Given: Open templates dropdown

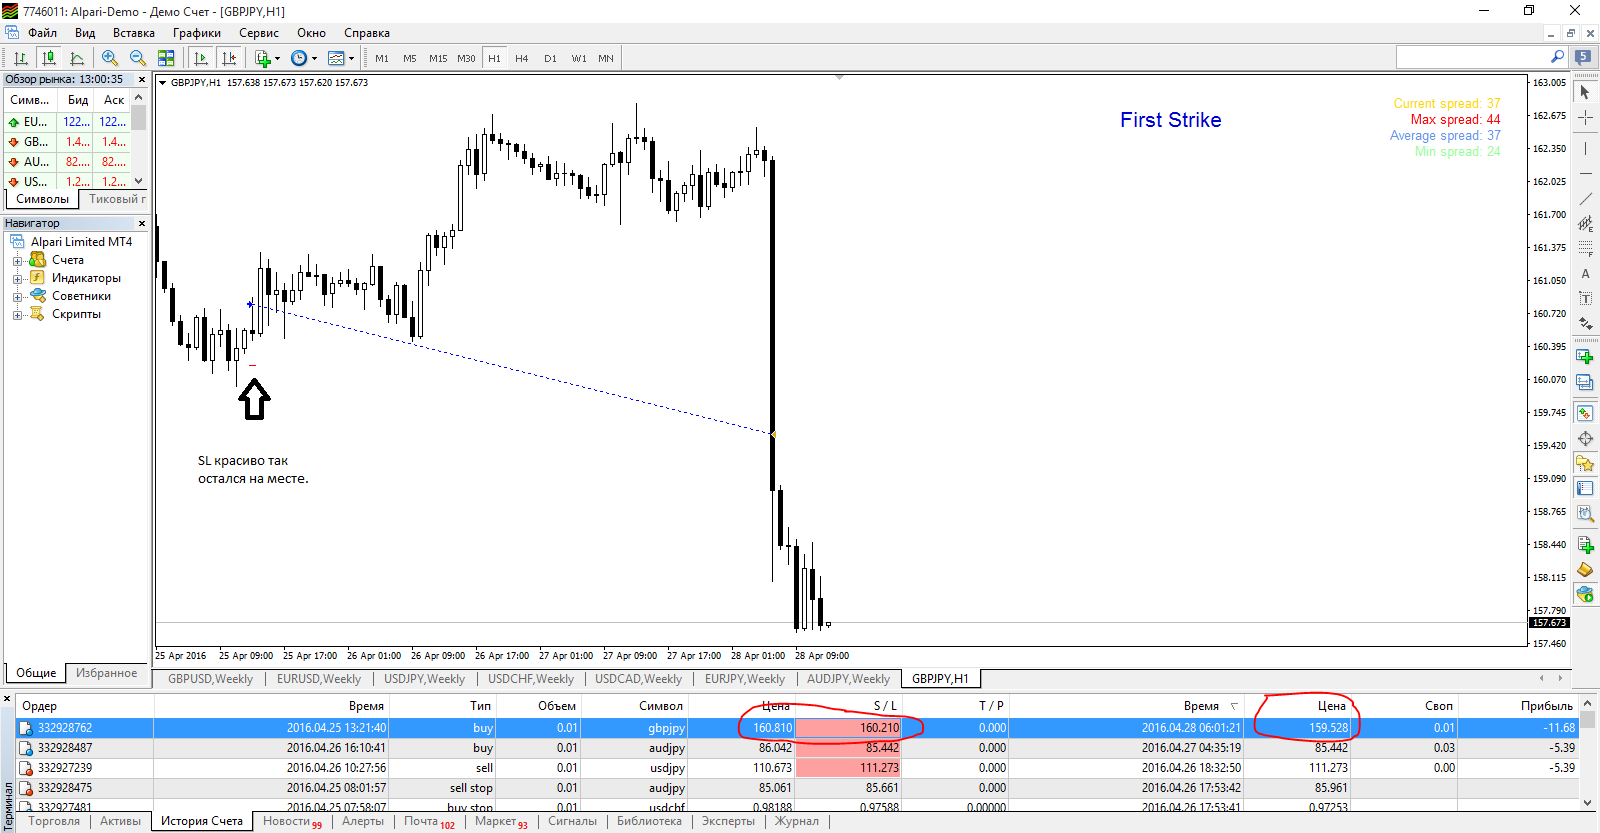Looking at the screenshot, I should (x=341, y=58).
